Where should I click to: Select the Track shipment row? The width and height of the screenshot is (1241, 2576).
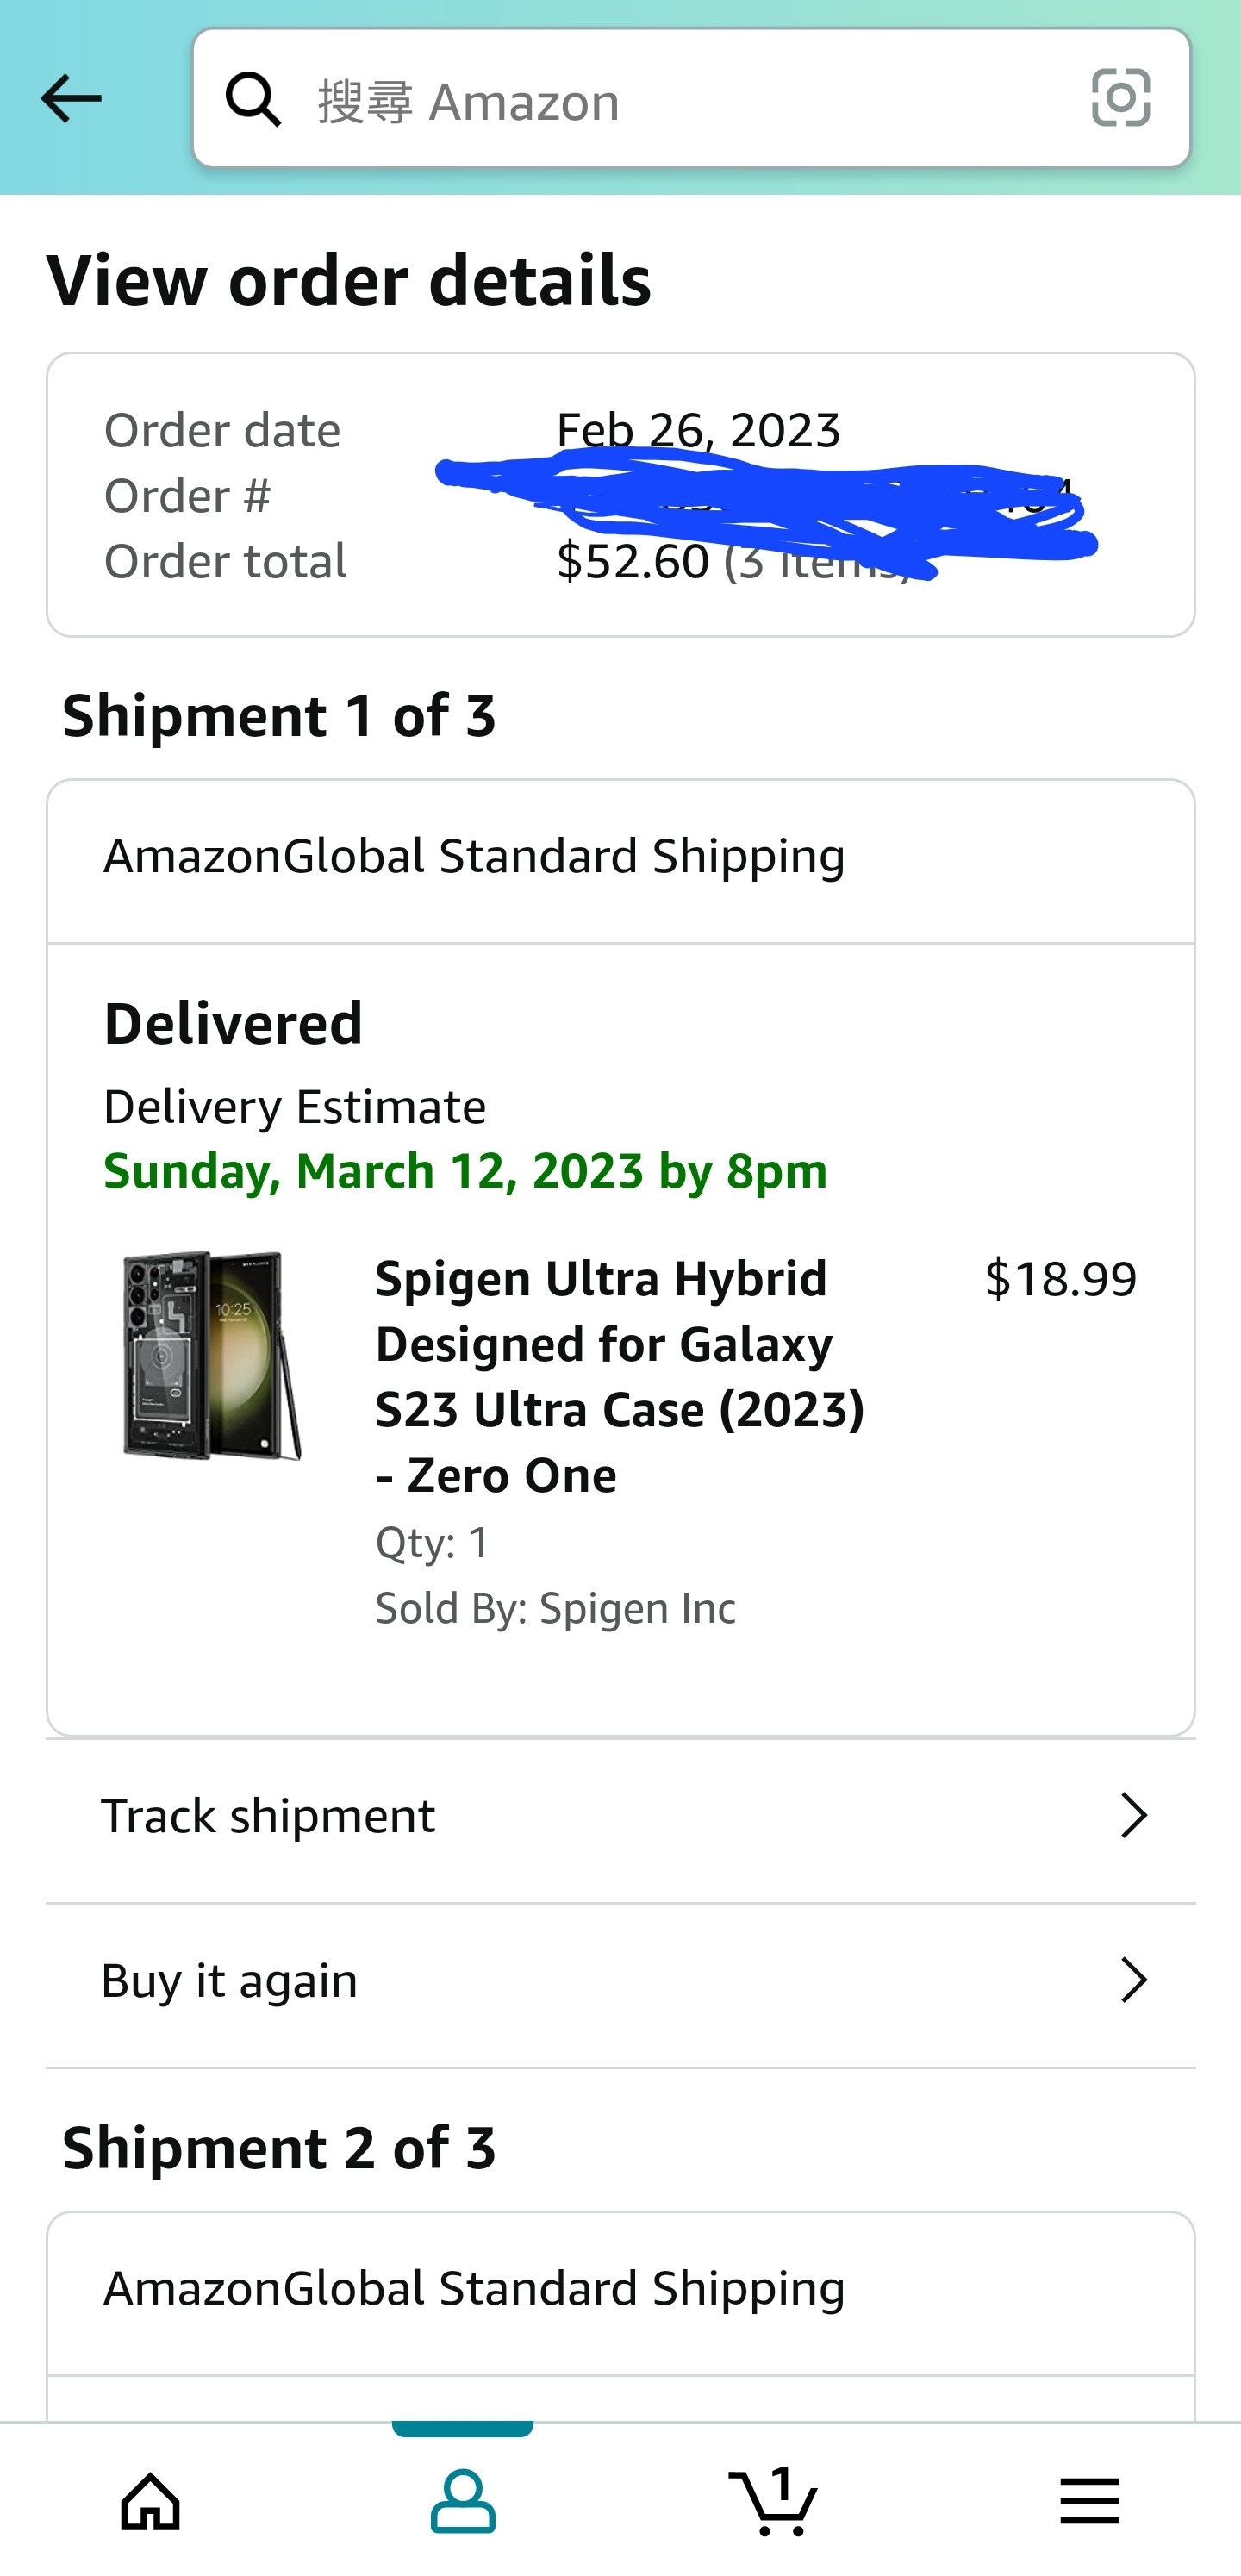621,1816
